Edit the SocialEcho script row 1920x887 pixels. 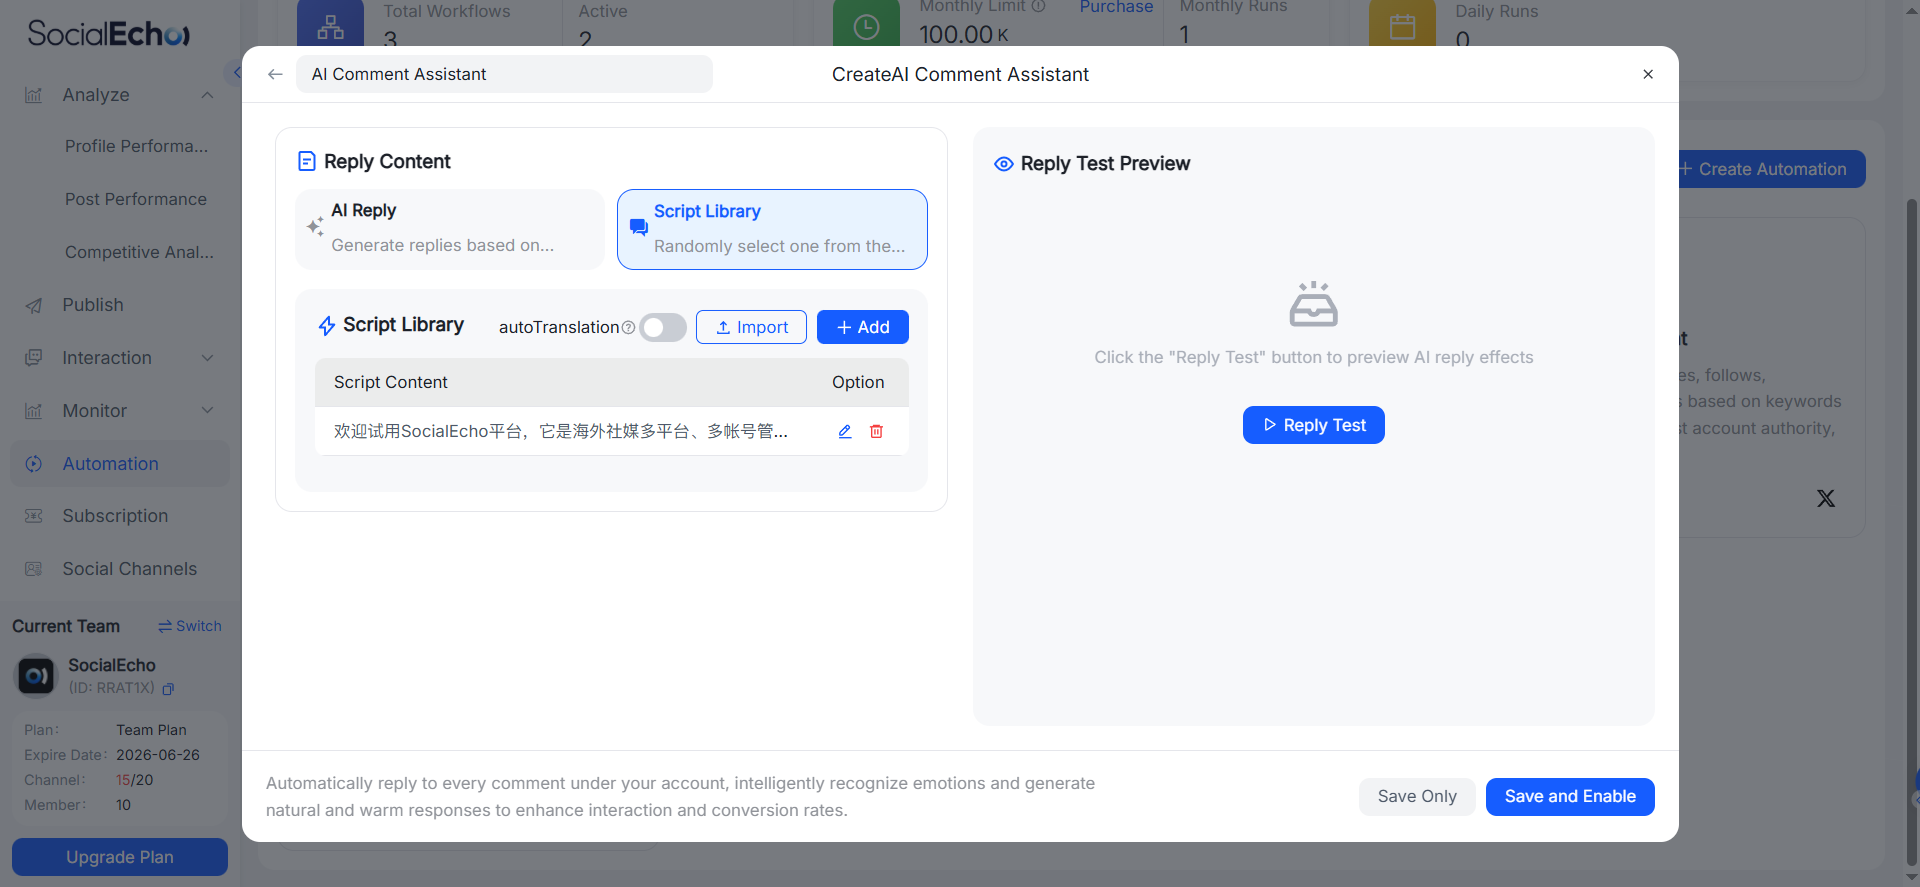coord(845,431)
